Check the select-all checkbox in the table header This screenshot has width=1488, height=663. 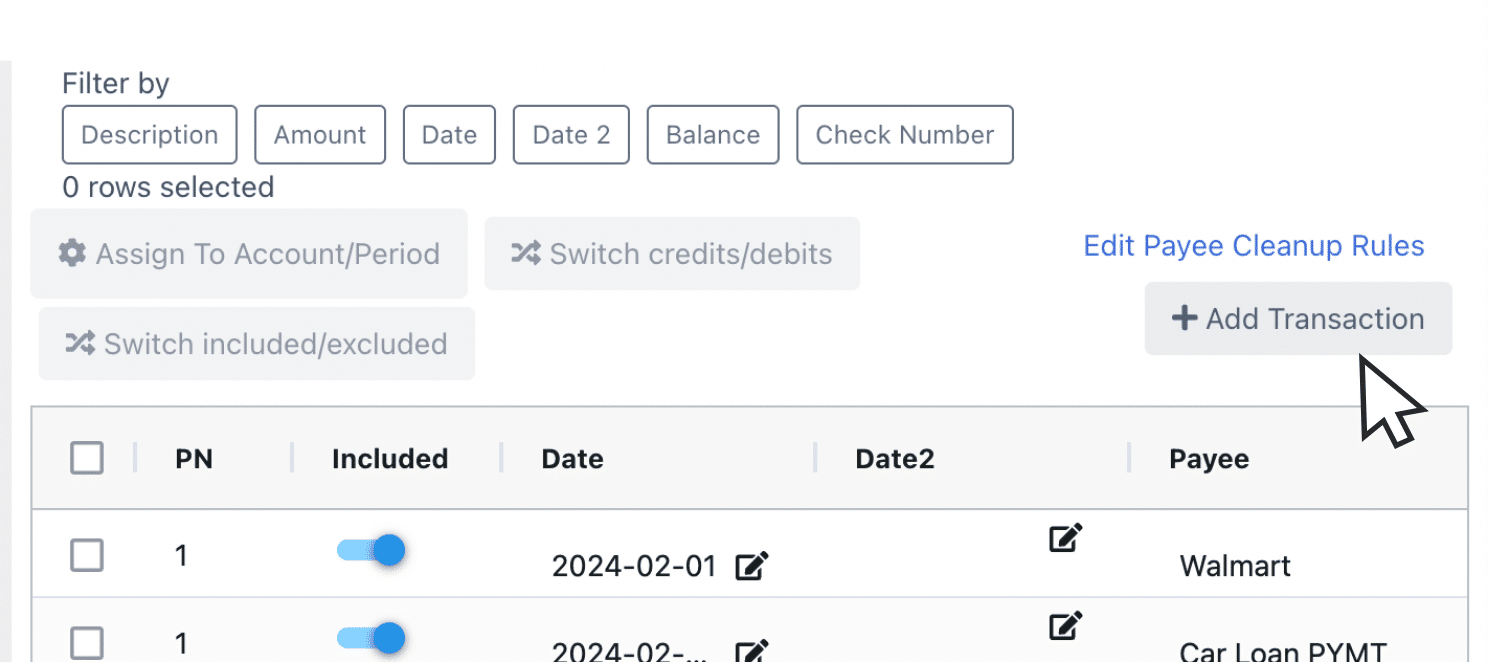(87, 458)
